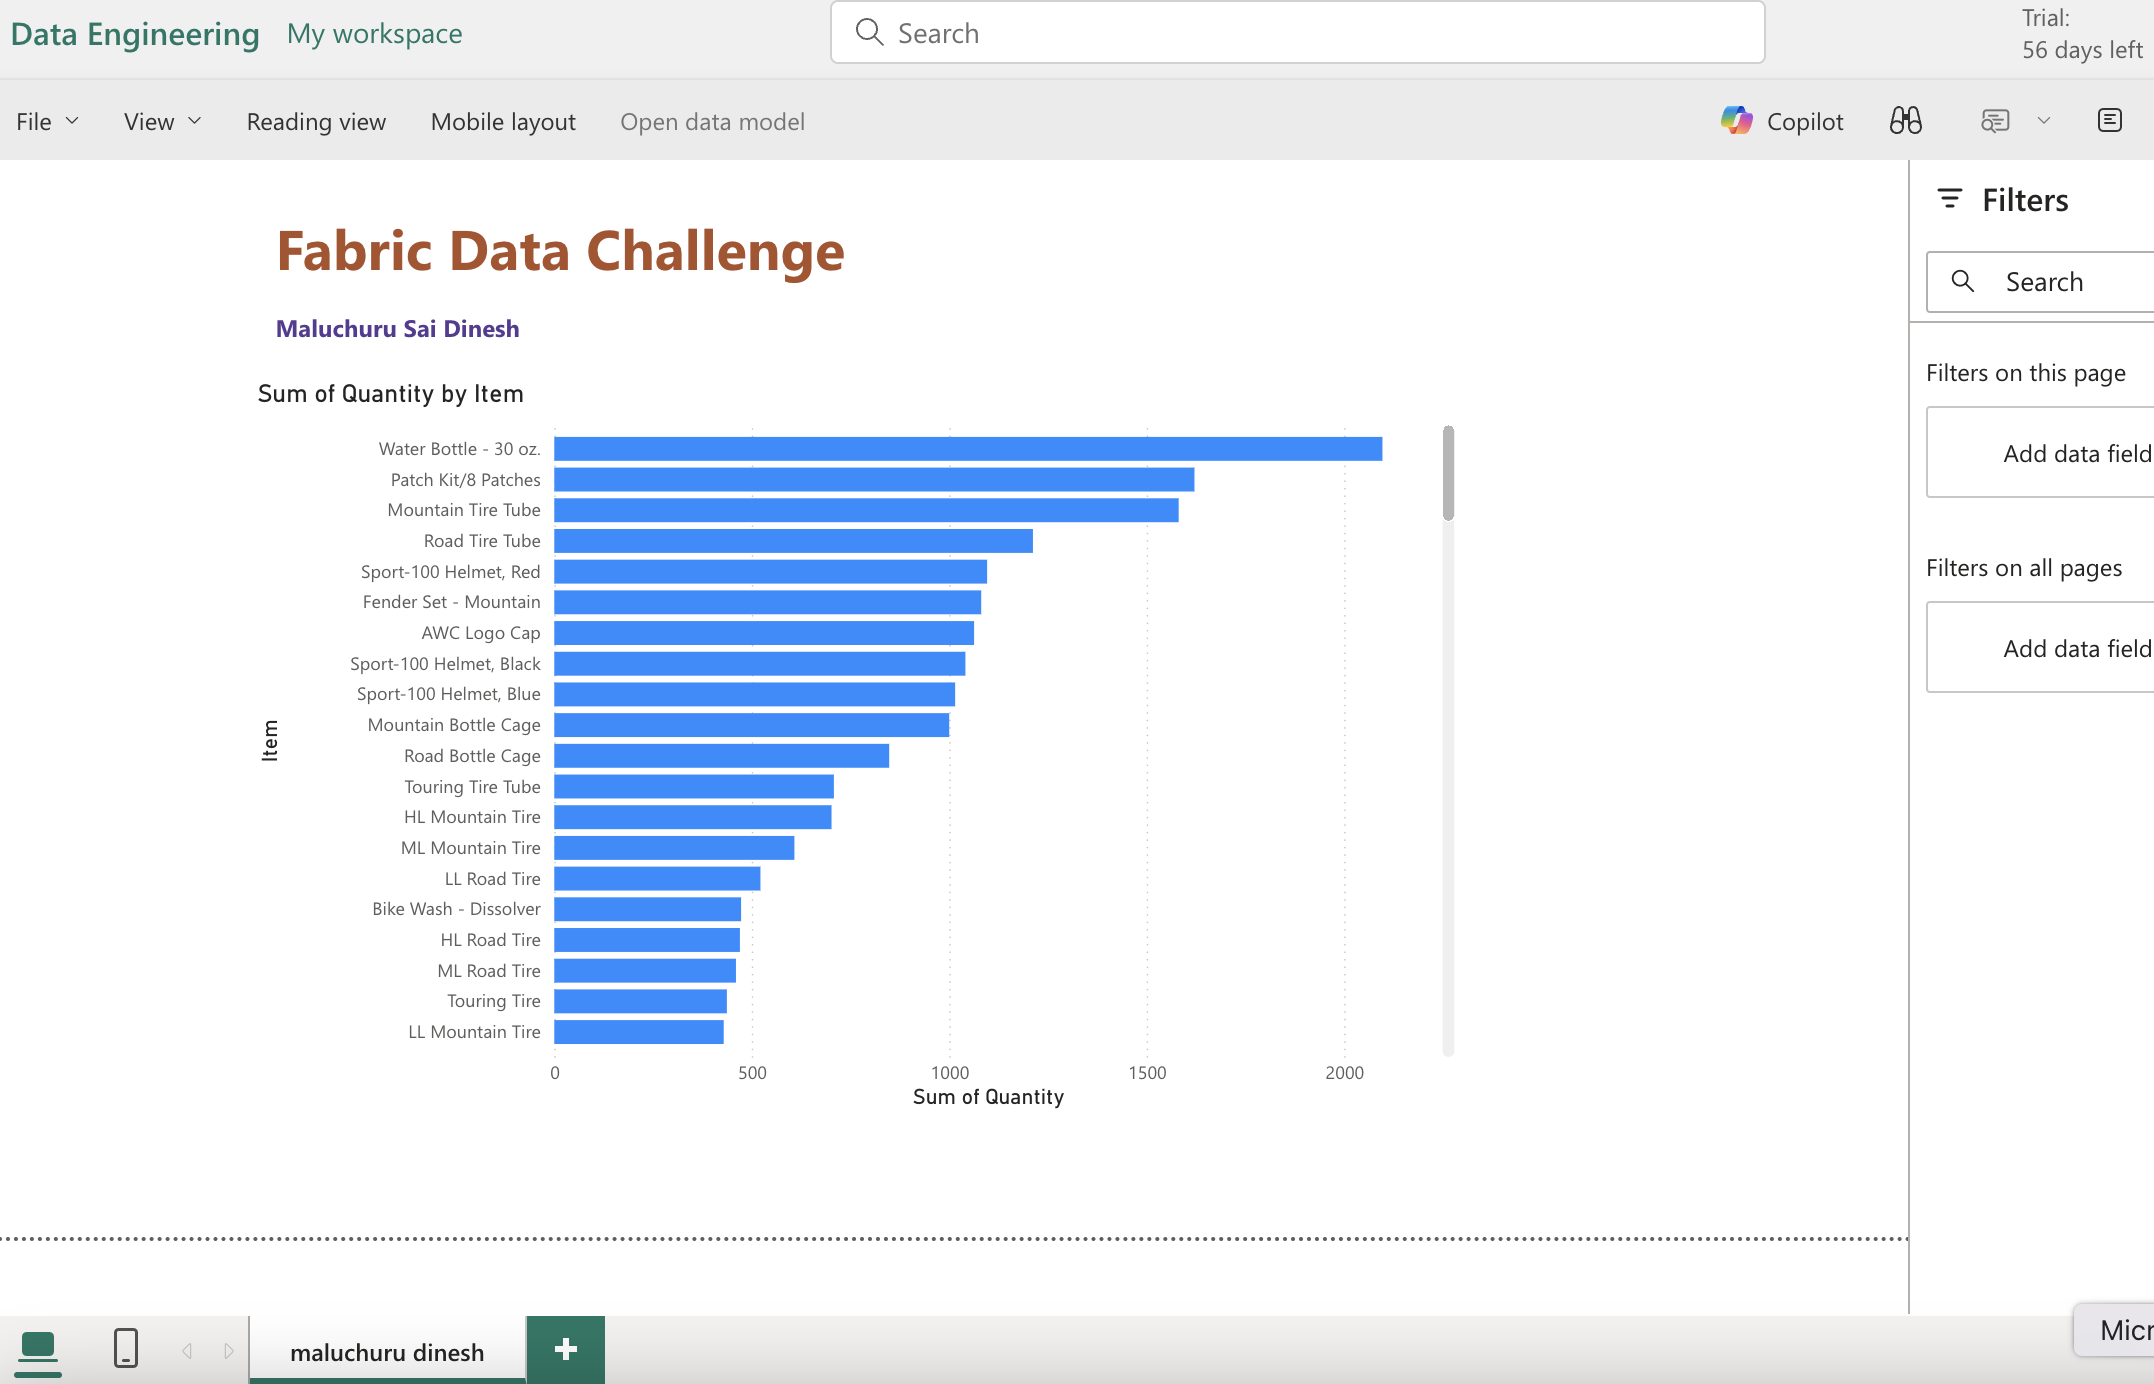Click the Fabric Data Challenge title

point(560,250)
